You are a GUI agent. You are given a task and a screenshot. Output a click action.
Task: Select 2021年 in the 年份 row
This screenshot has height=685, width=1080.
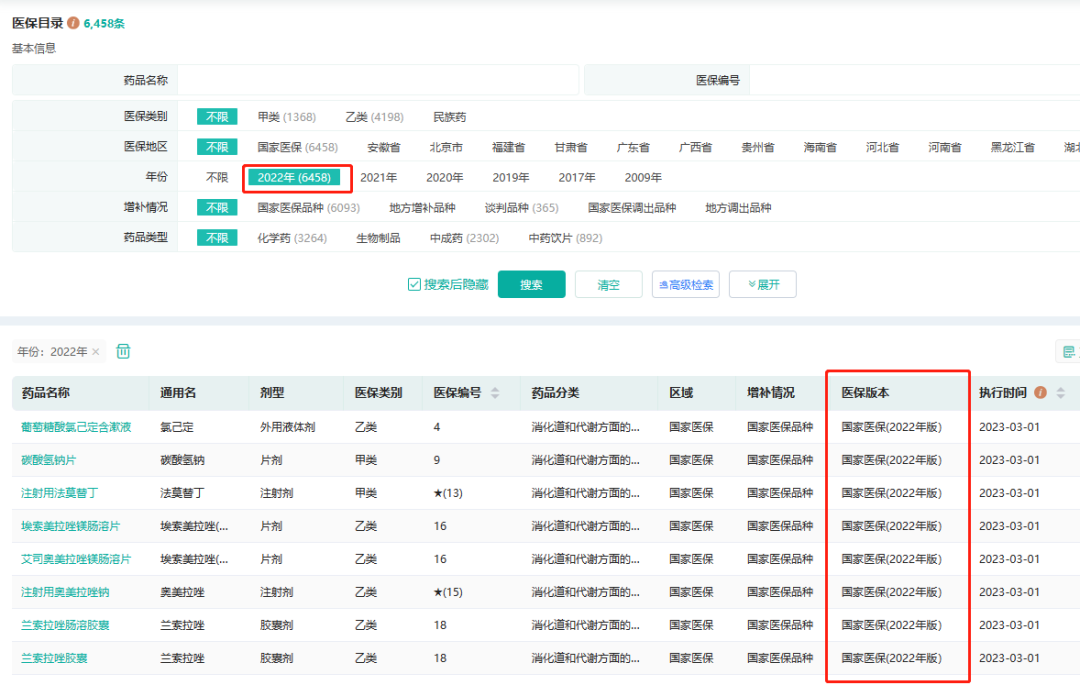coord(378,177)
